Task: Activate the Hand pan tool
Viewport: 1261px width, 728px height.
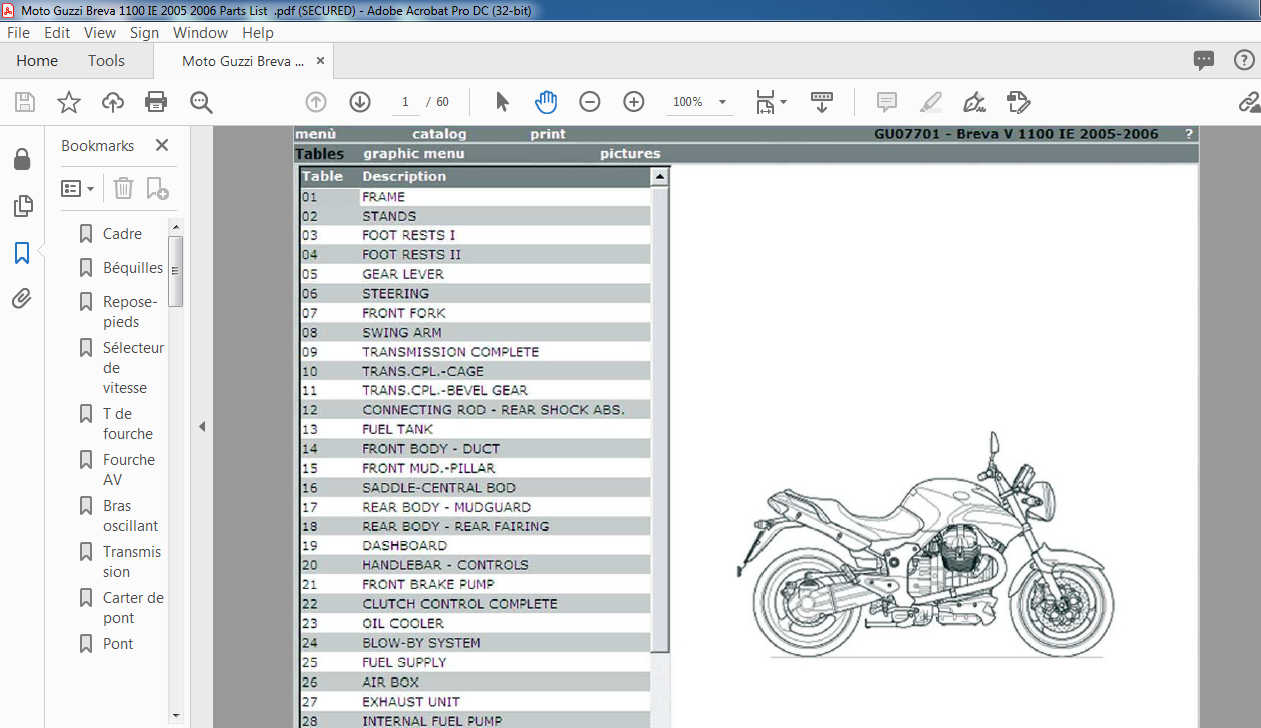Action: (x=546, y=102)
